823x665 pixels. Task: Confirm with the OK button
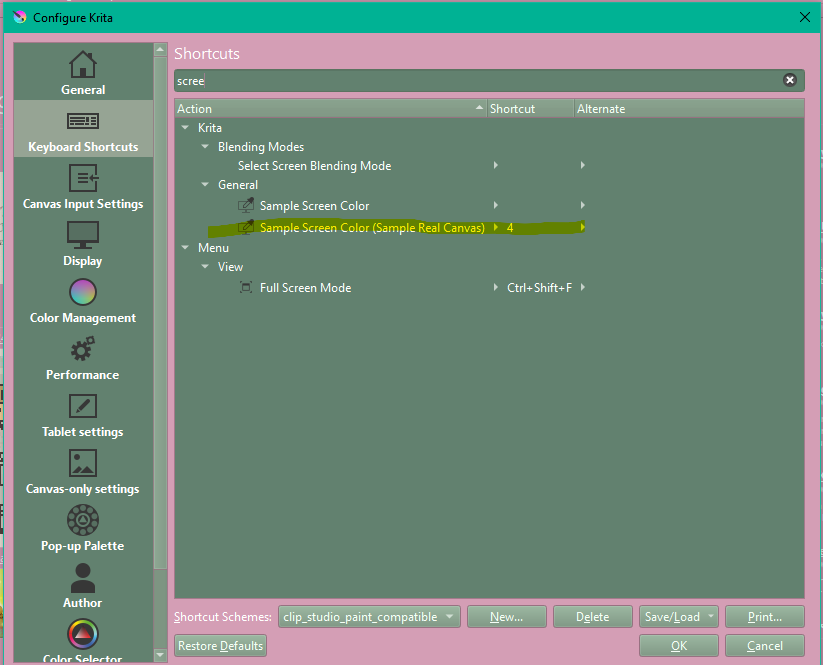point(679,646)
